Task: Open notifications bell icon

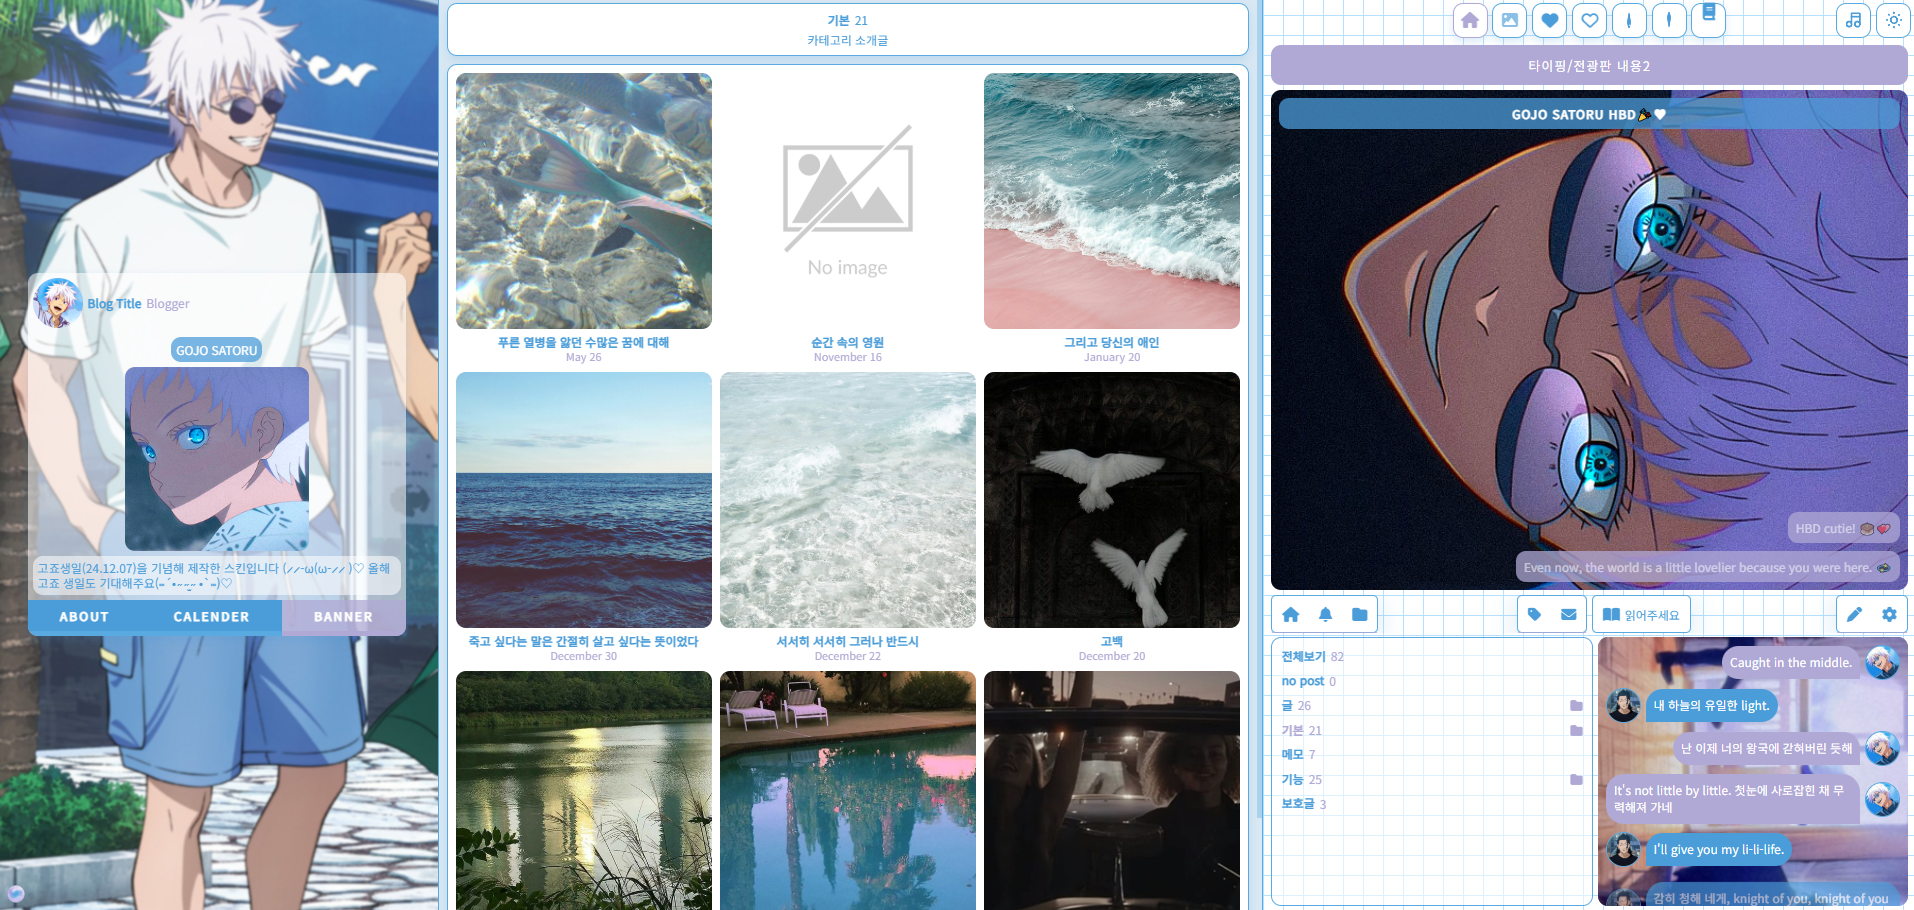Action: (x=1325, y=615)
